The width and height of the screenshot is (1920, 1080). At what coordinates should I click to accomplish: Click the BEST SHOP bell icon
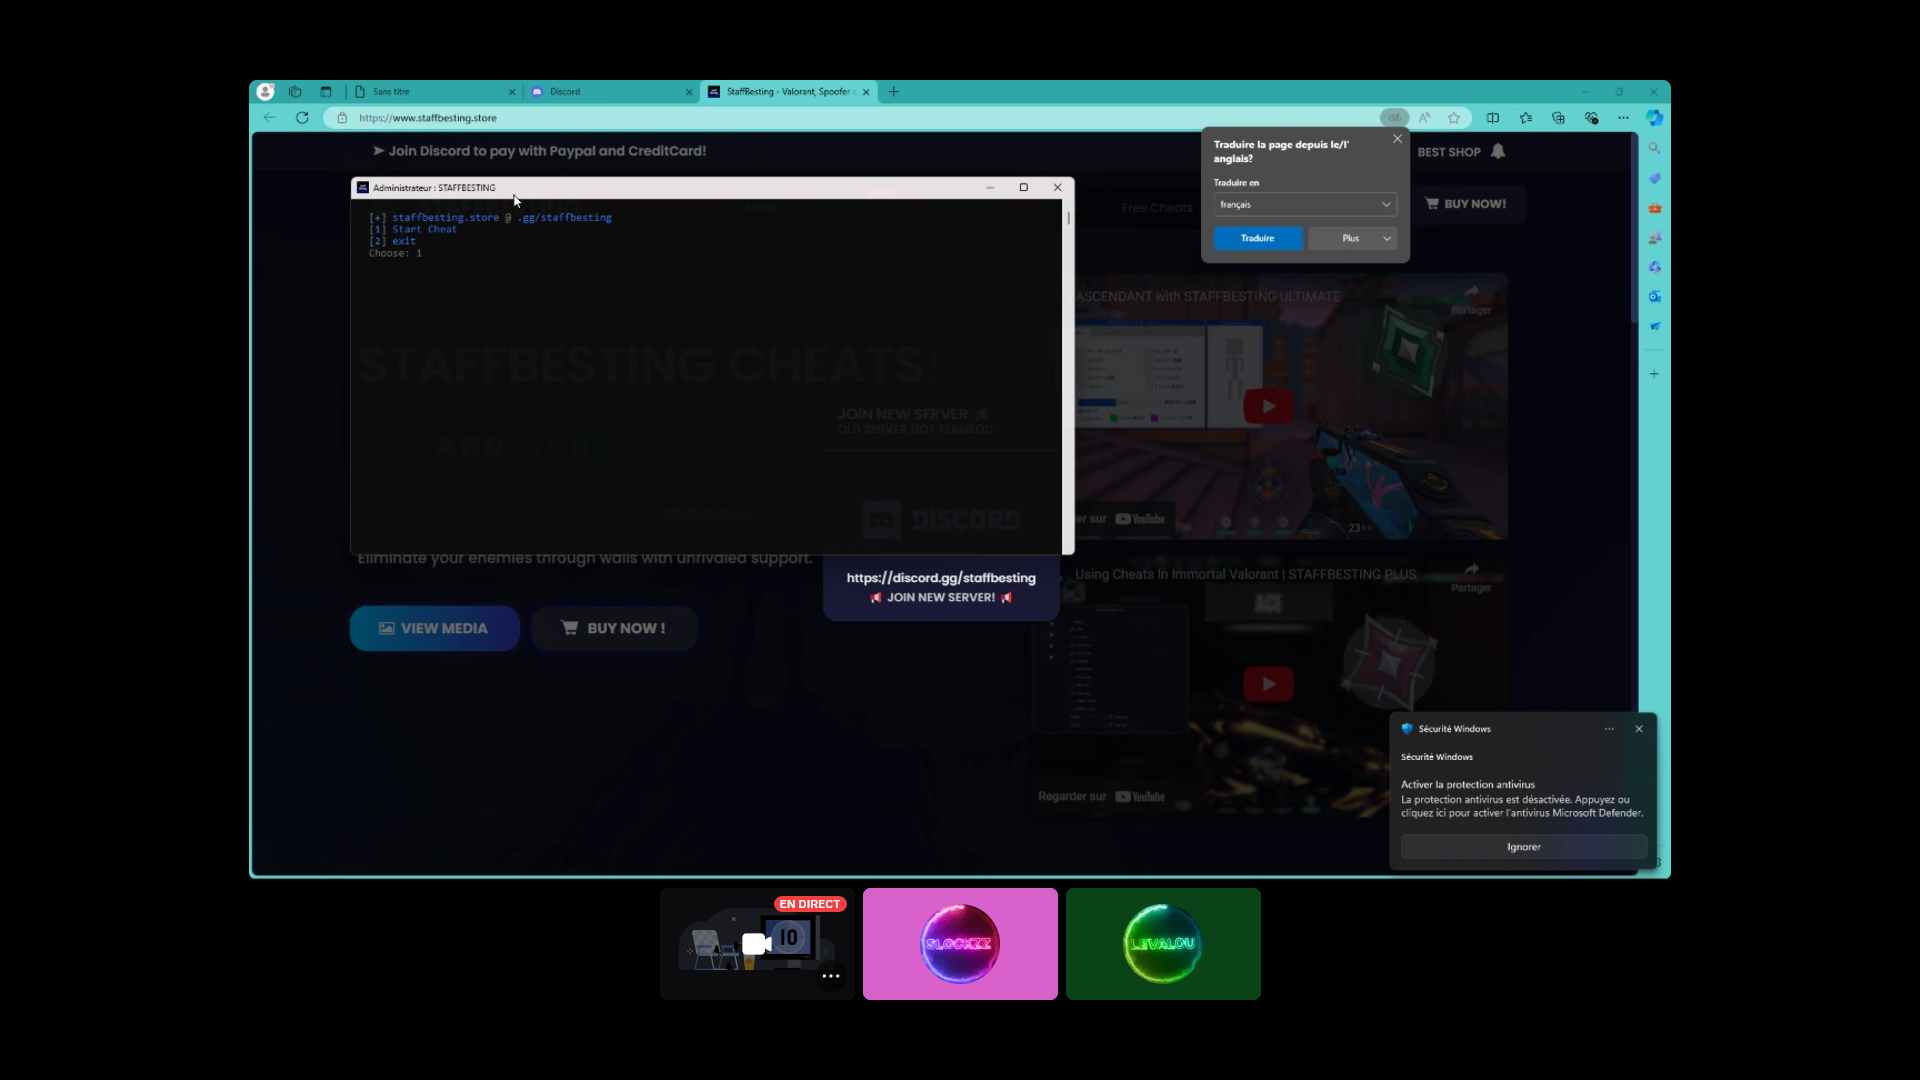pyautogui.click(x=1498, y=151)
